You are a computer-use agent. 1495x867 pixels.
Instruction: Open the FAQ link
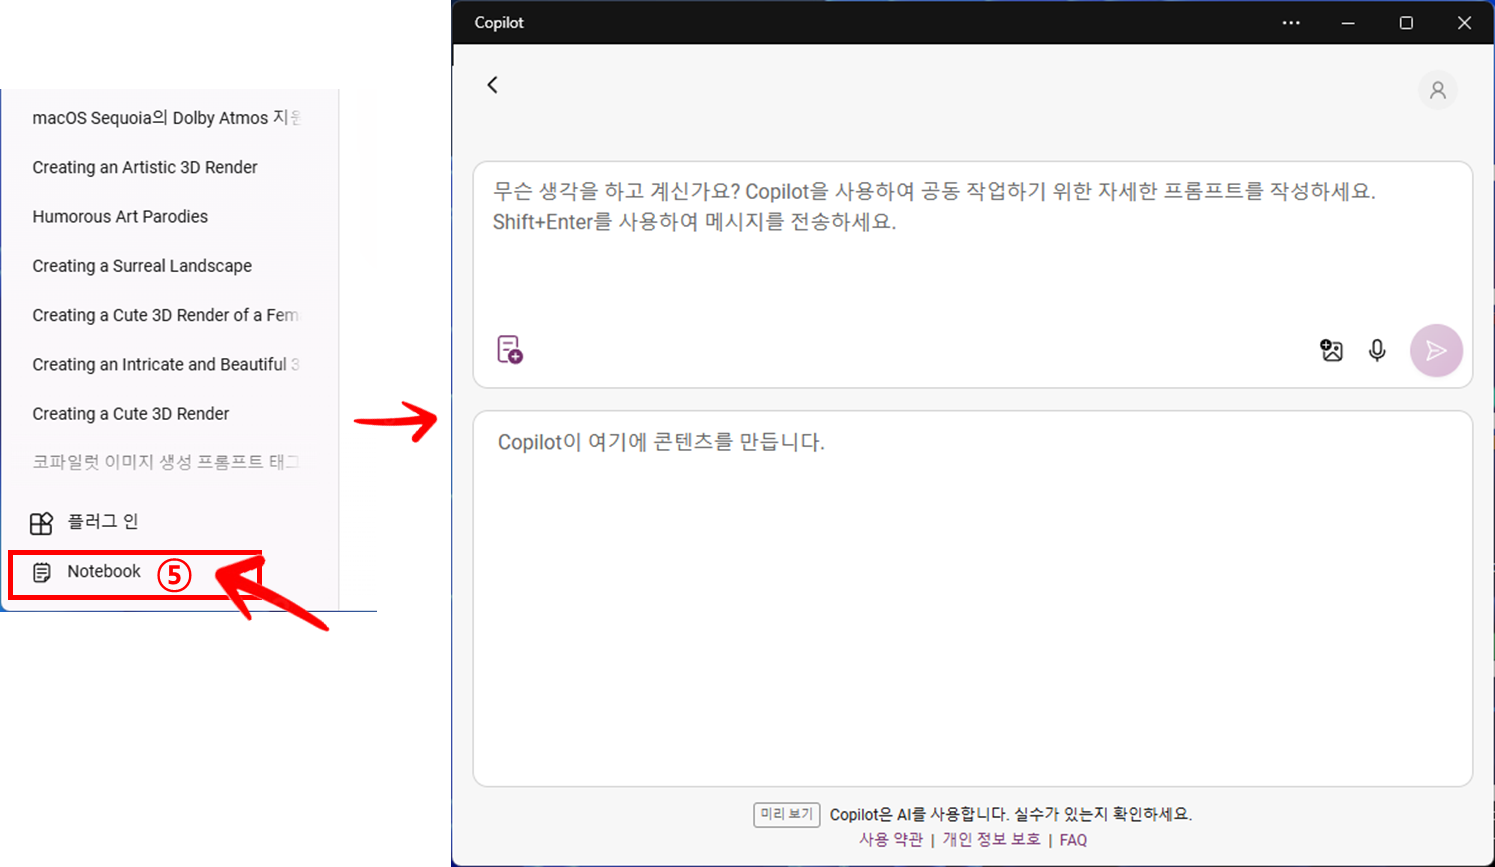pyautogui.click(x=1073, y=840)
